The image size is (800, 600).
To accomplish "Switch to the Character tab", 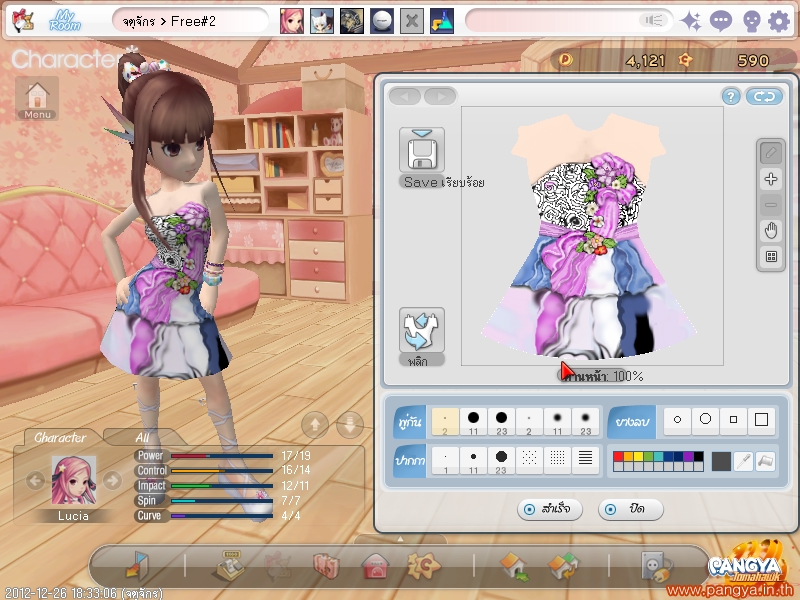I will (60, 438).
